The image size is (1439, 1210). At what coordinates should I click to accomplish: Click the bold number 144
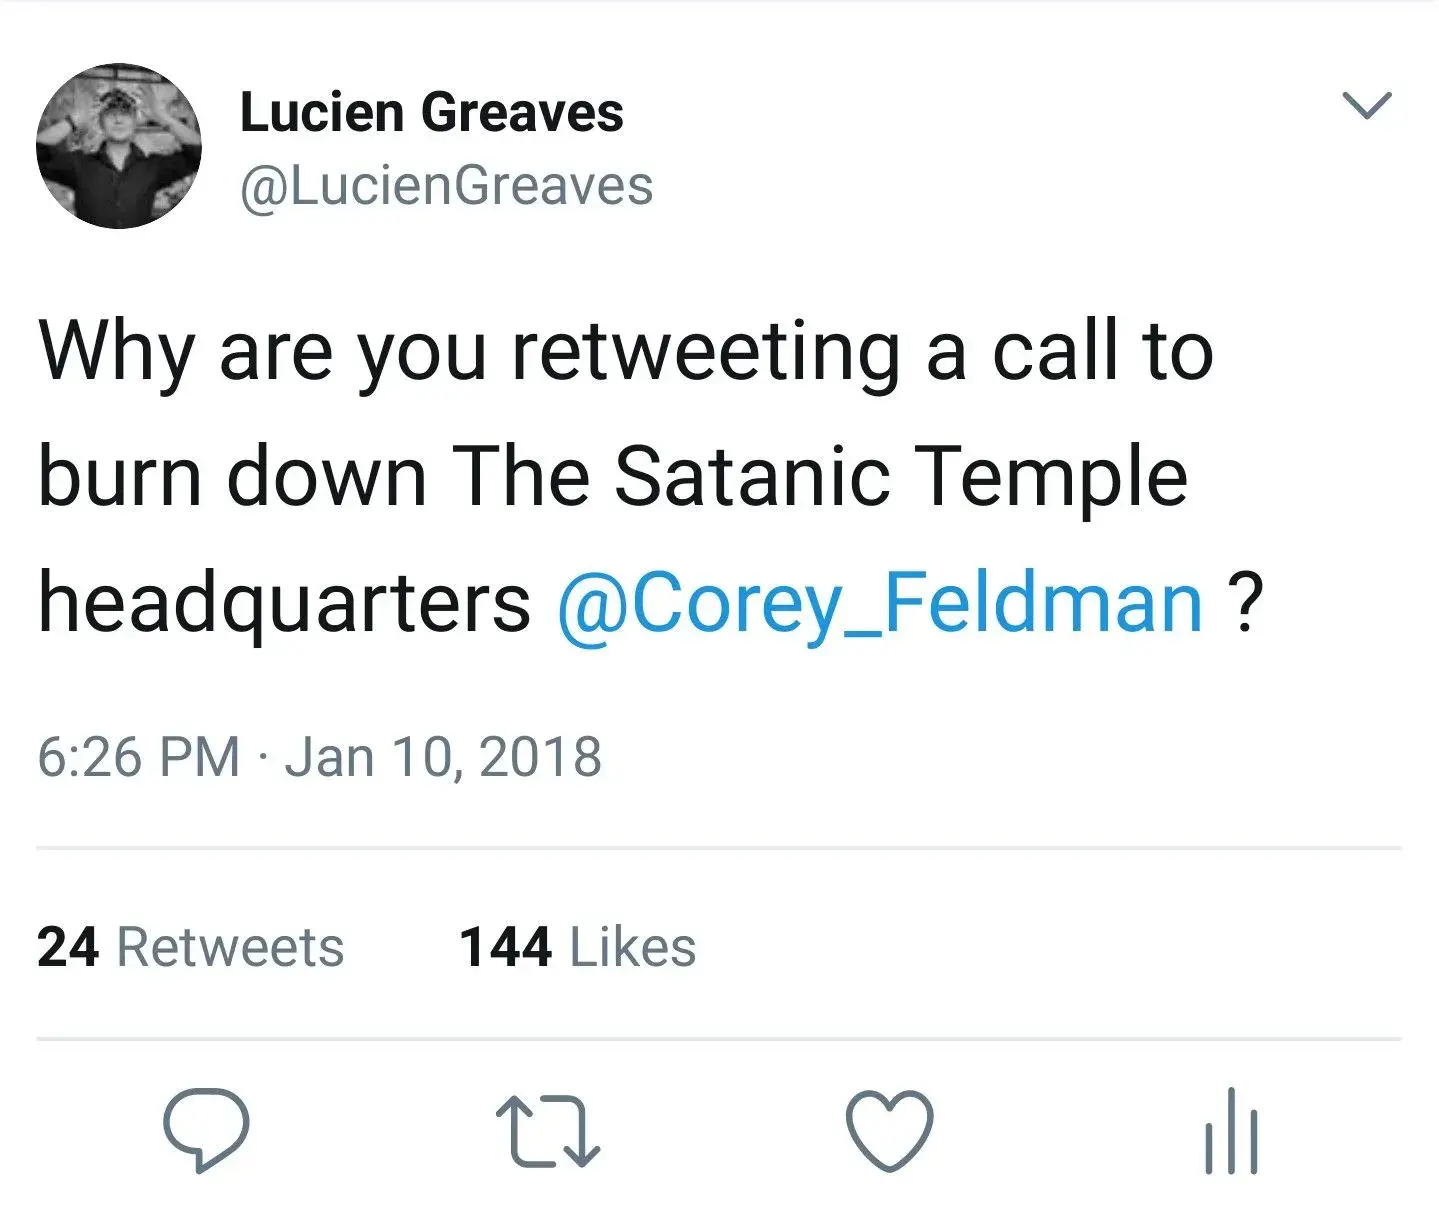click(505, 947)
